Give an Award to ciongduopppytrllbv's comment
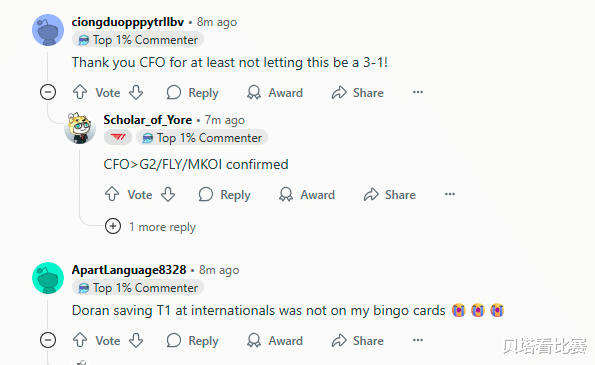The height and width of the screenshot is (365, 595). [275, 93]
